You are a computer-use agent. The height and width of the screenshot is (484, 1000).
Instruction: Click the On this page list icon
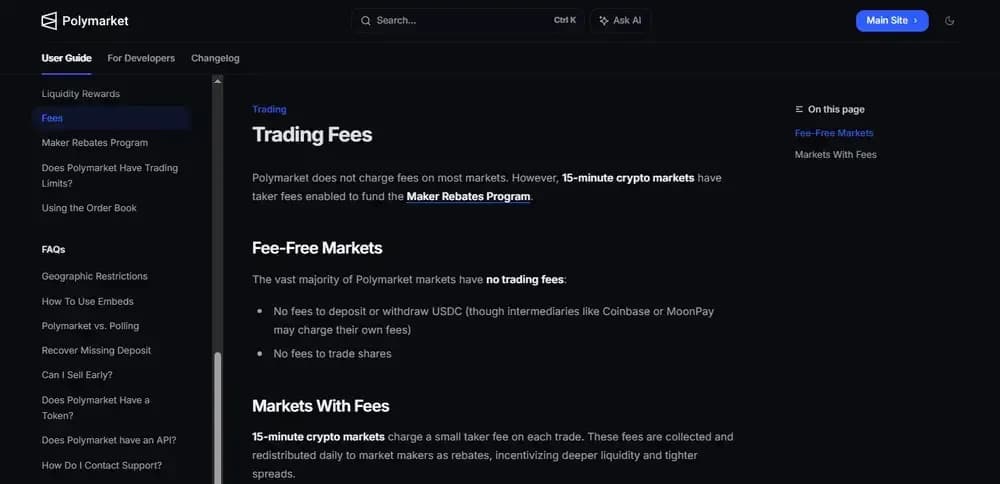(x=799, y=110)
